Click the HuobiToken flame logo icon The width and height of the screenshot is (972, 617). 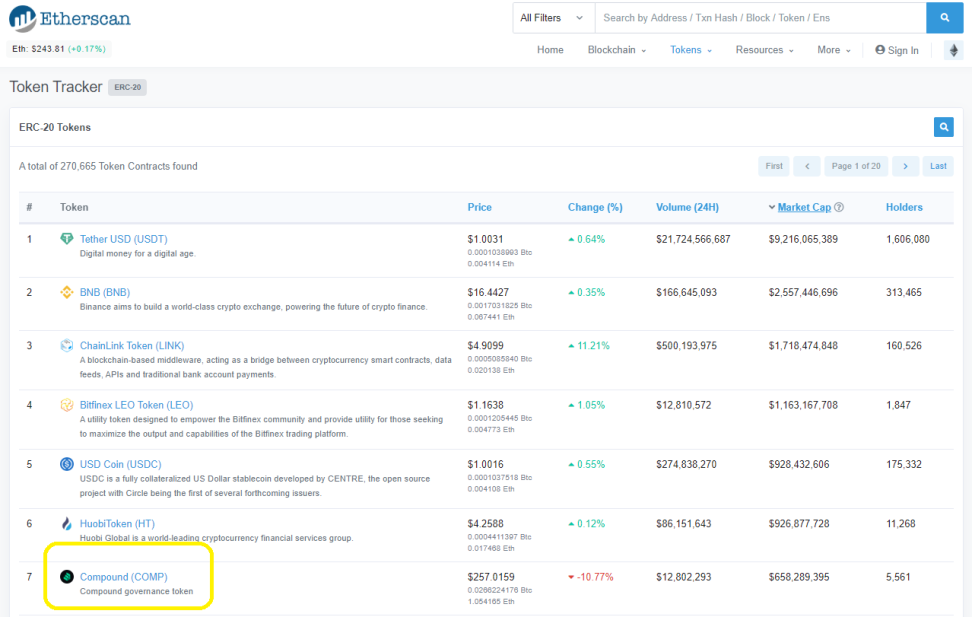66,523
